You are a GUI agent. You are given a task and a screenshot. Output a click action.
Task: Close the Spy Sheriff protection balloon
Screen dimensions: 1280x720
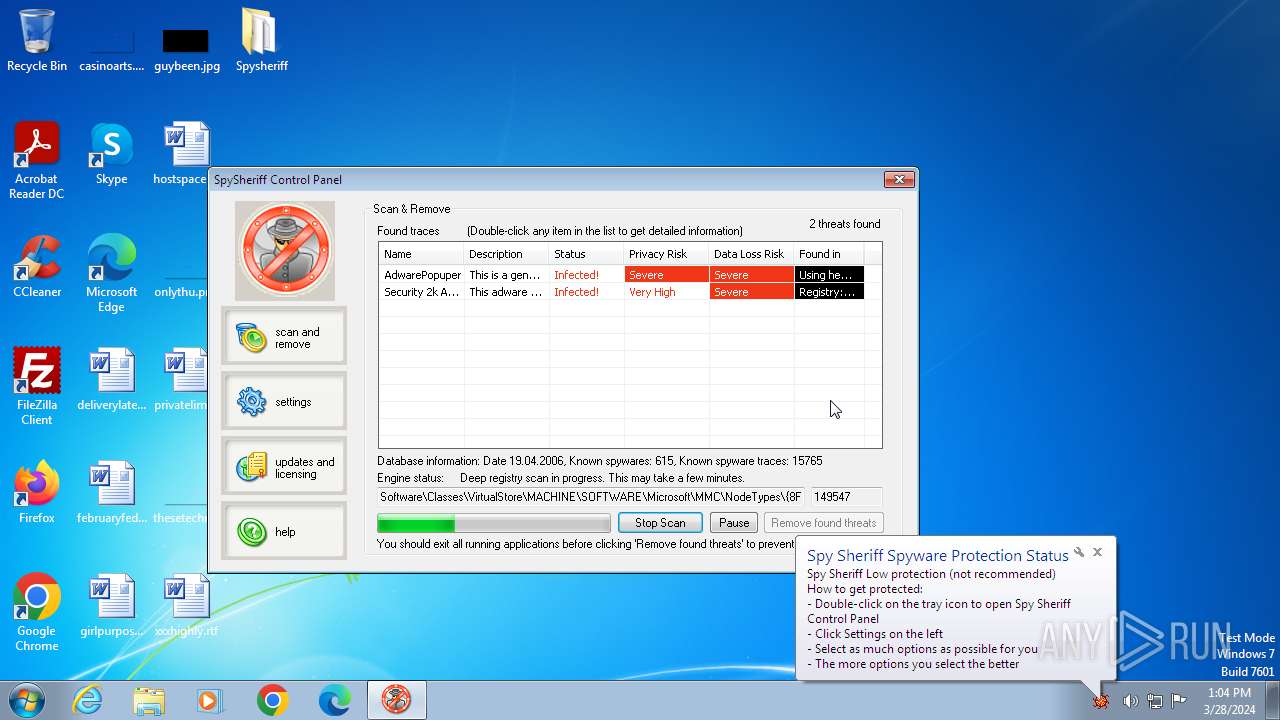pyautogui.click(x=1097, y=552)
